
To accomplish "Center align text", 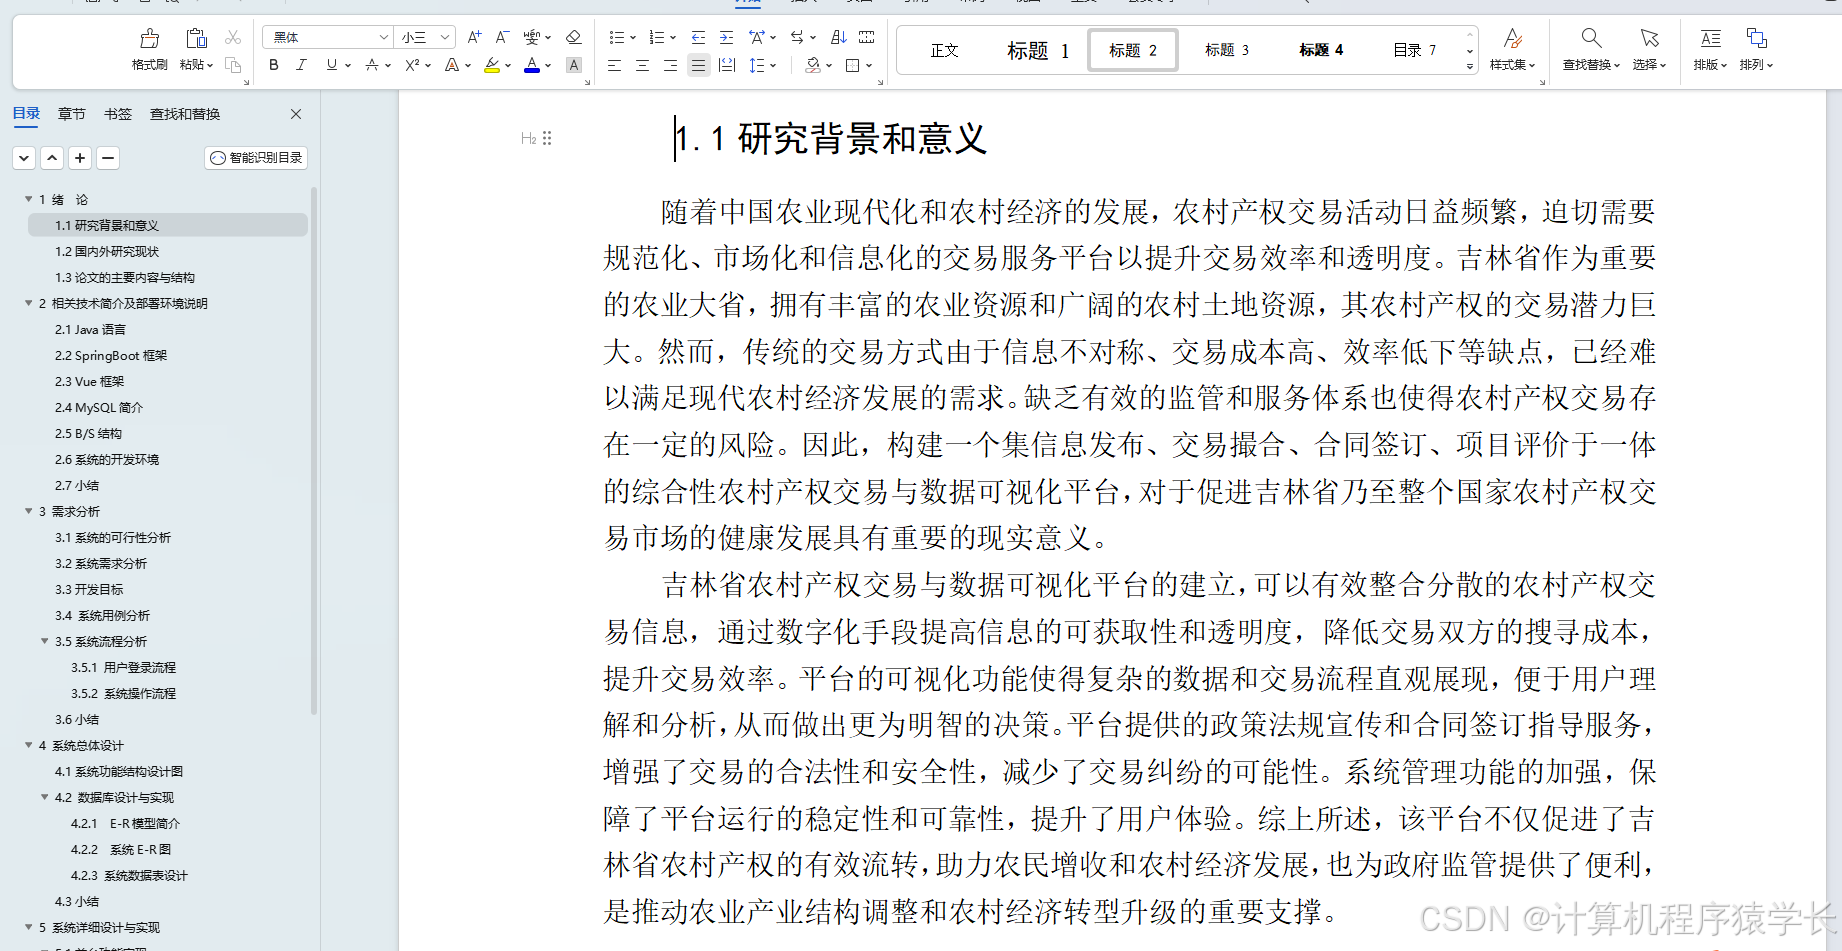I will tap(642, 65).
